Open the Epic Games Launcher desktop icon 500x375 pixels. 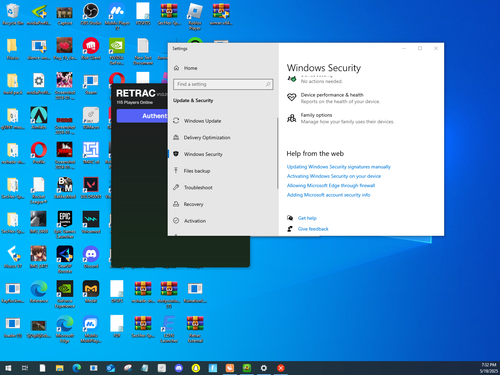point(65,225)
